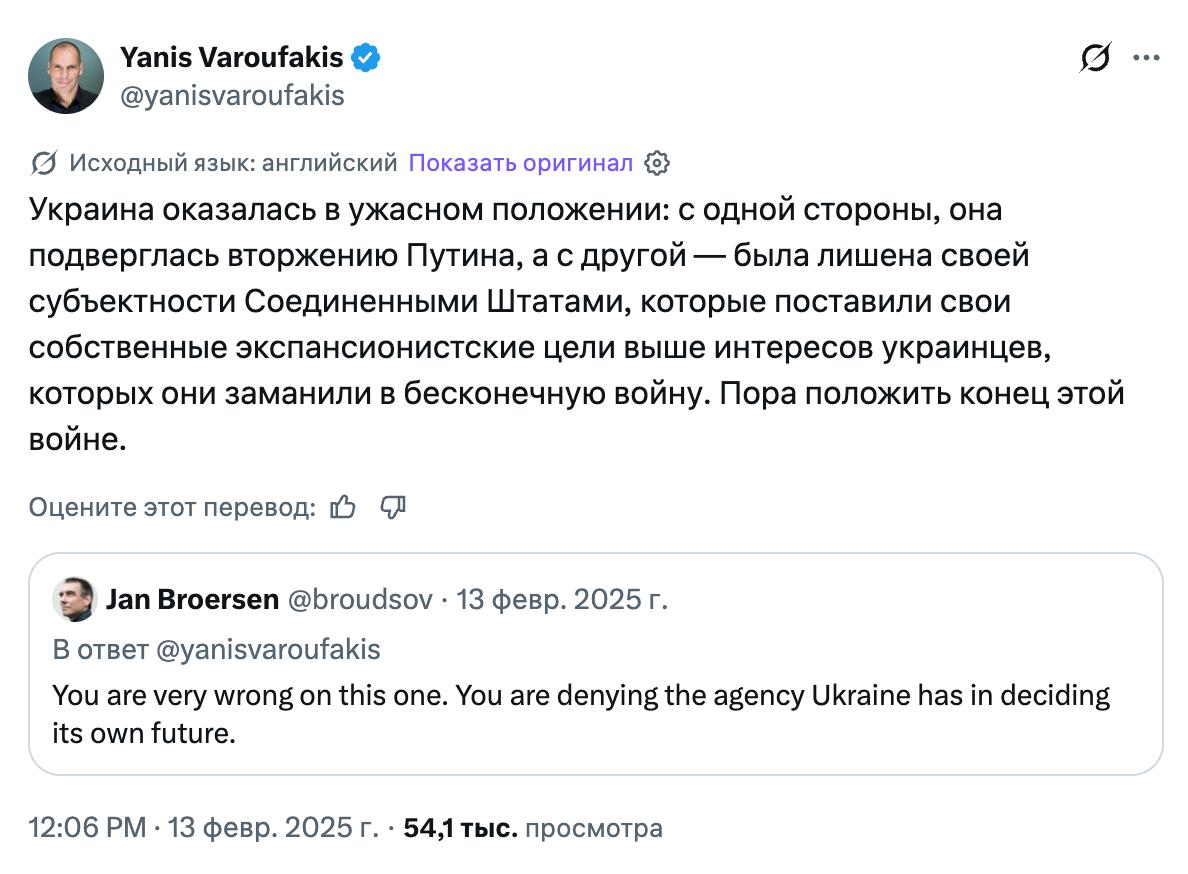Screen dimensions: 1188x874
Task: Click the Jan Broersen name in quote
Action: click(x=191, y=599)
